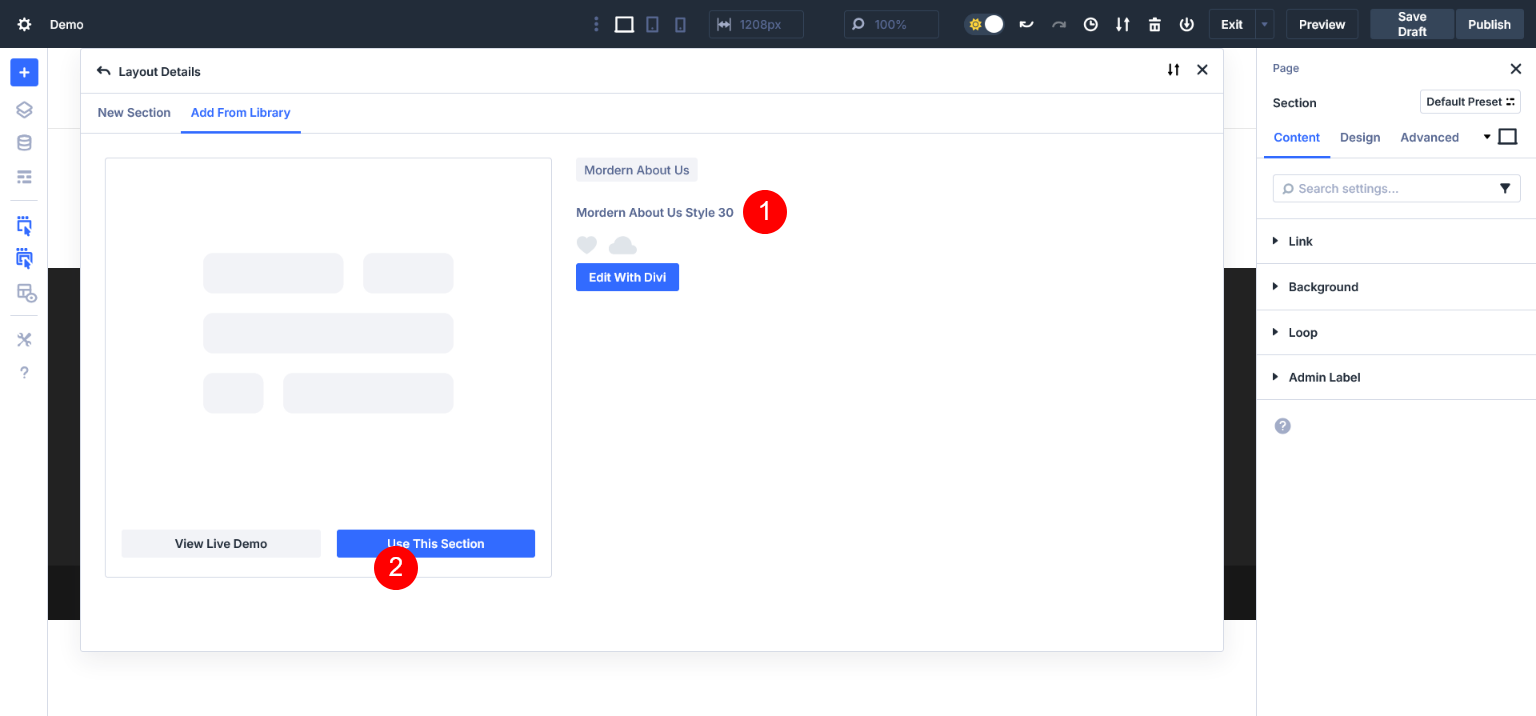The height and width of the screenshot is (716, 1536).
Task: Open the help question mark in sidebar
Action: (x=24, y=372)
